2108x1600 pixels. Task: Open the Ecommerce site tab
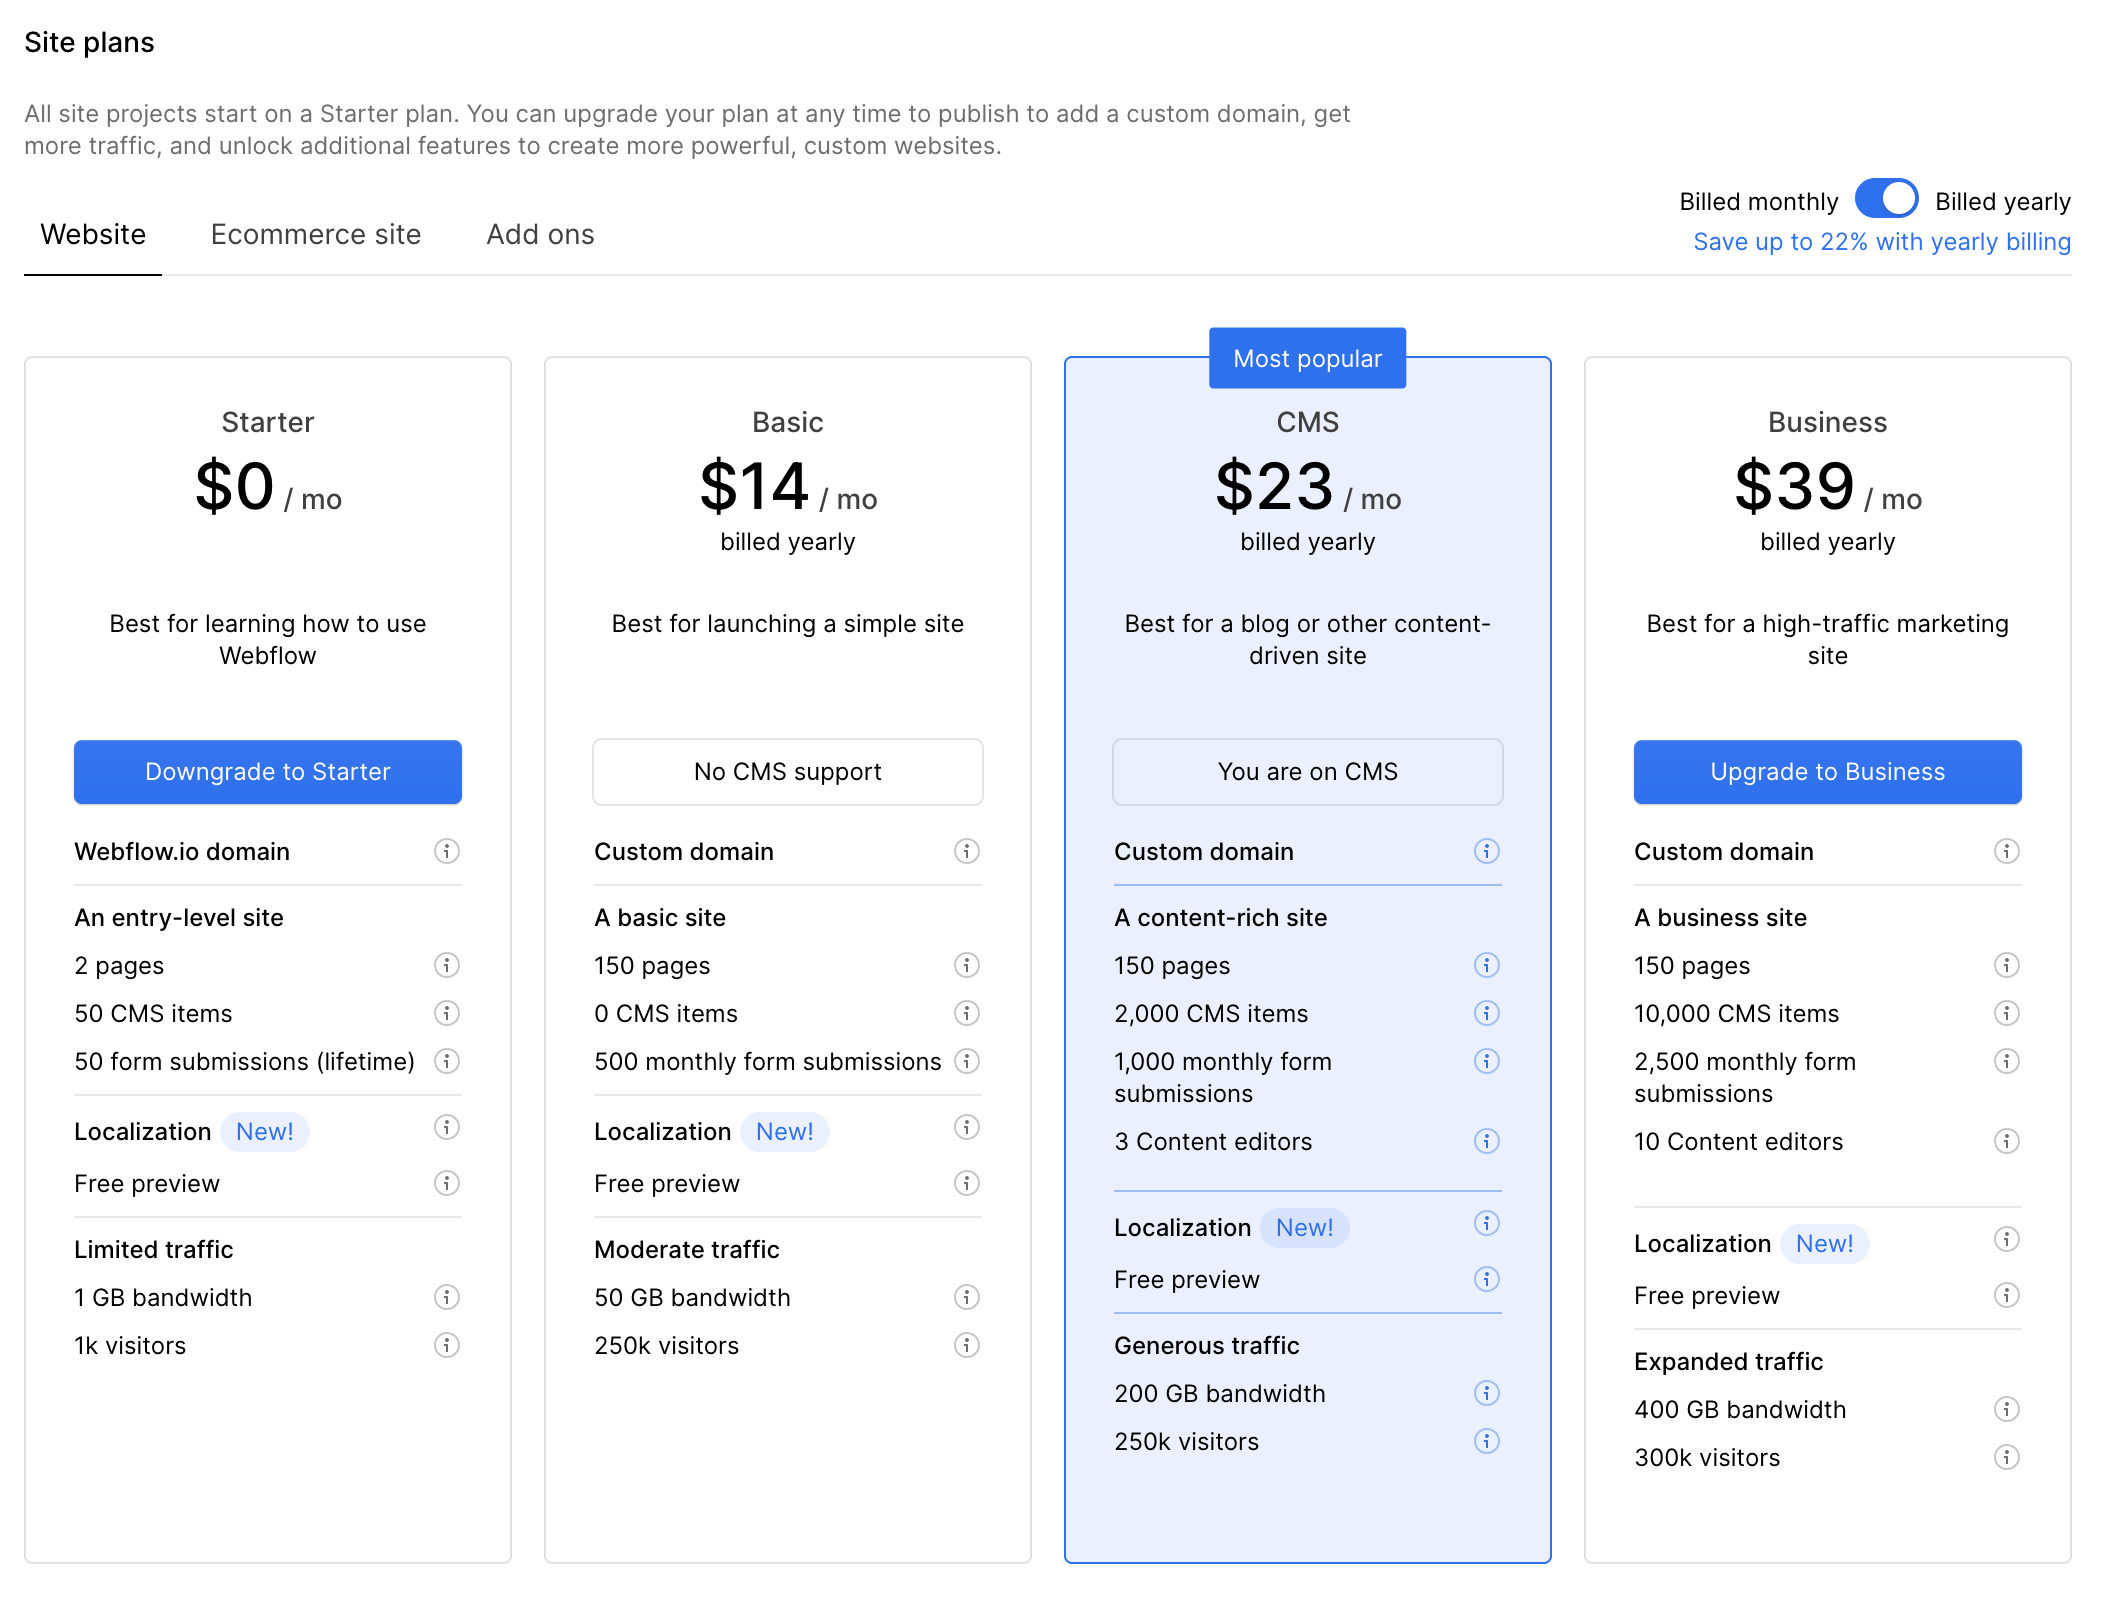pos(316,234)
